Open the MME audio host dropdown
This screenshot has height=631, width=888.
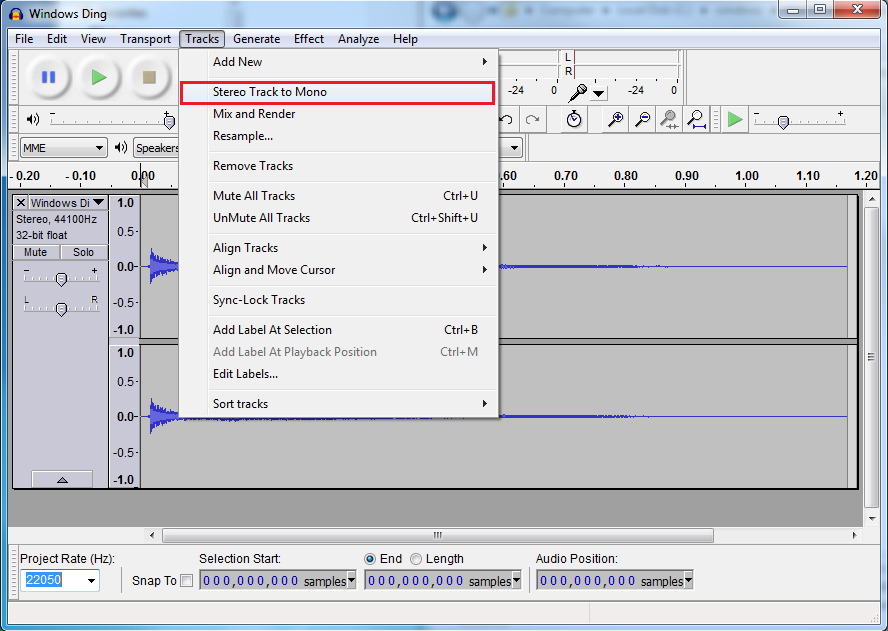click(x=63, y=148)
